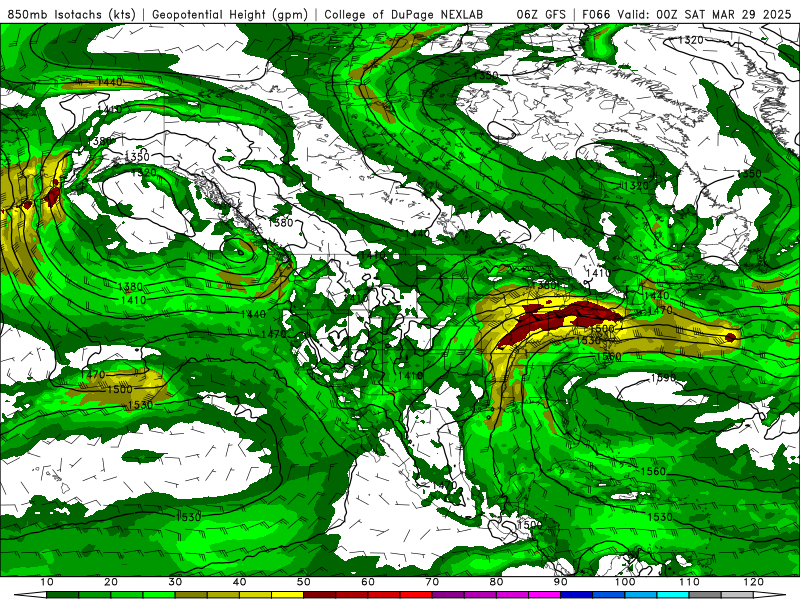This screenshot has width=800, height=600.
Task: Click the "Geopotential Height (gpm)" header label
Action: (230, 14)
